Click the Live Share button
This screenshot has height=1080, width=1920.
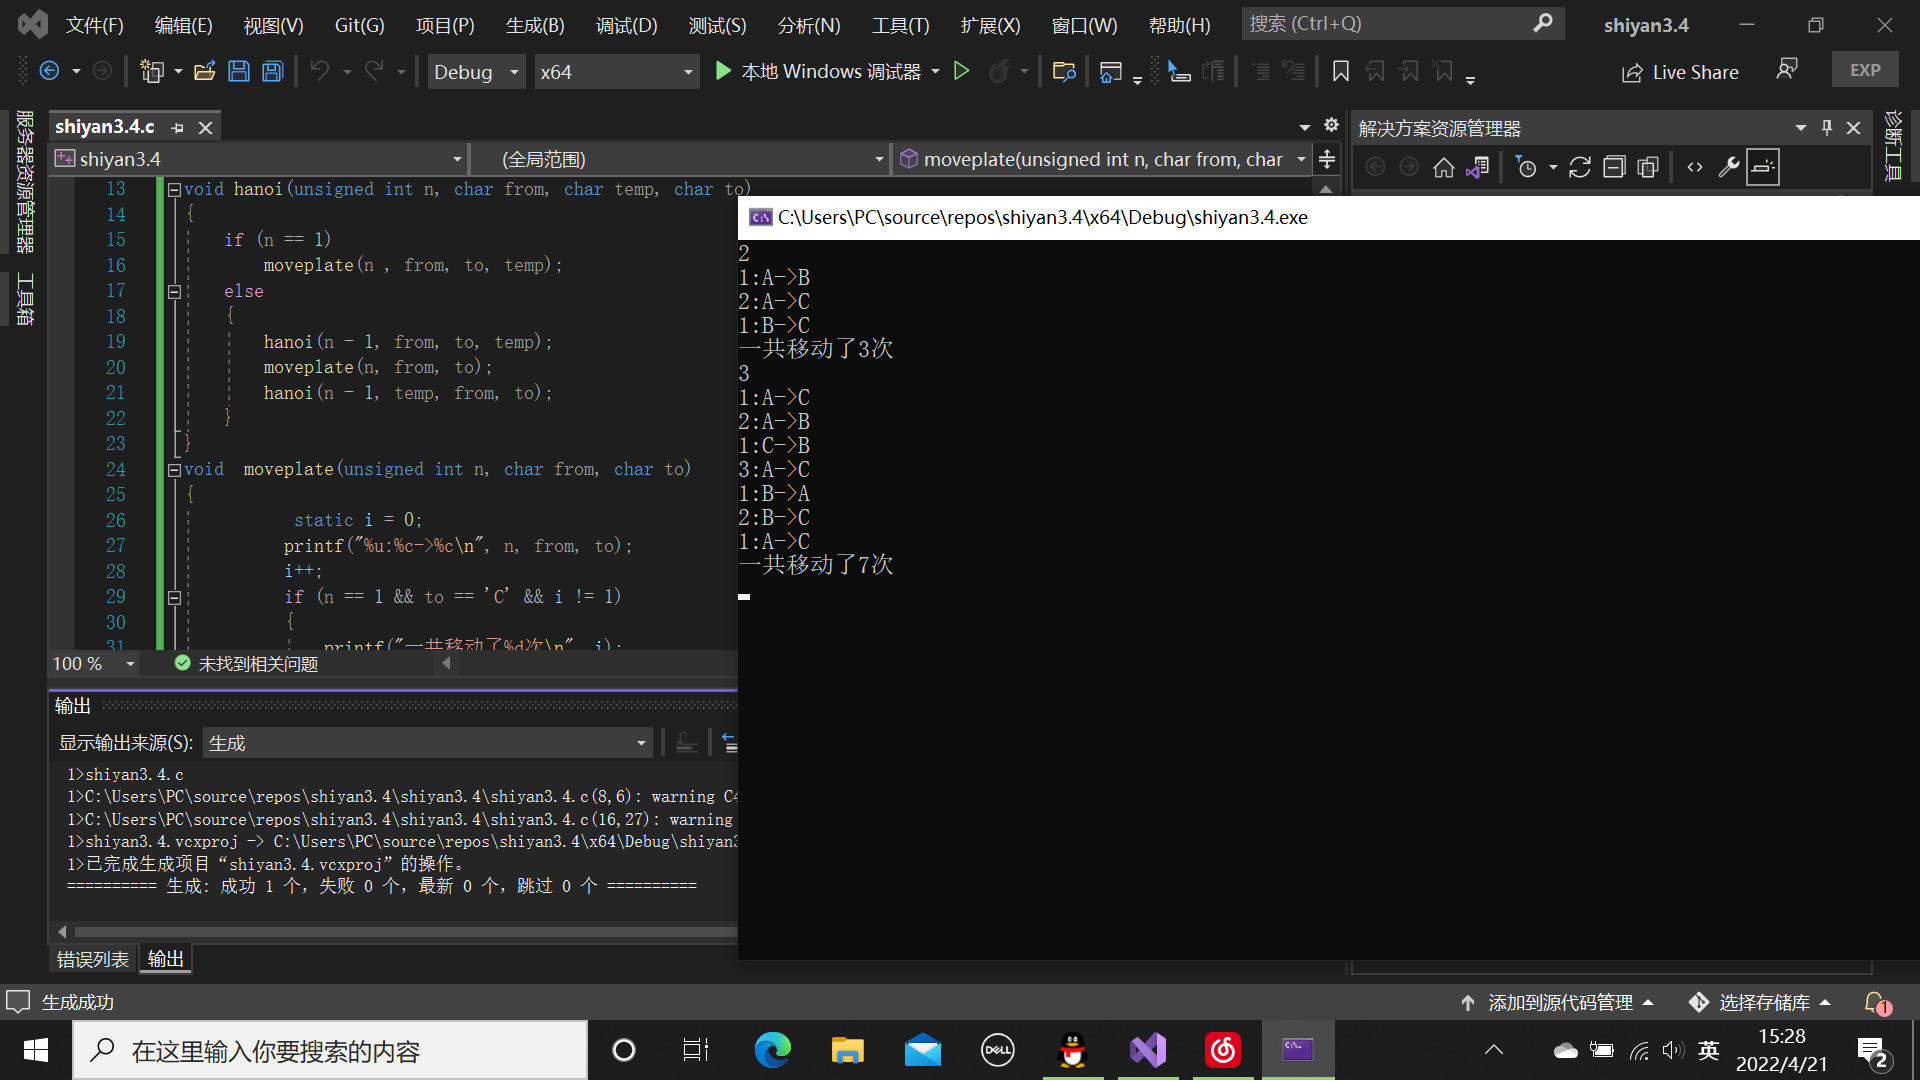coord(1680,72)
